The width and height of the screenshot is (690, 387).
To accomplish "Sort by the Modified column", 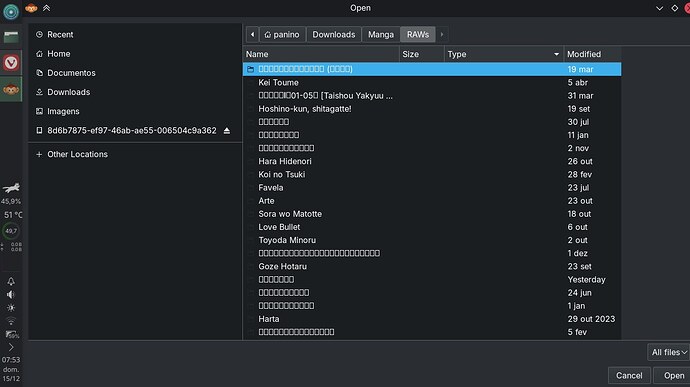I will (x=592, y=54).
